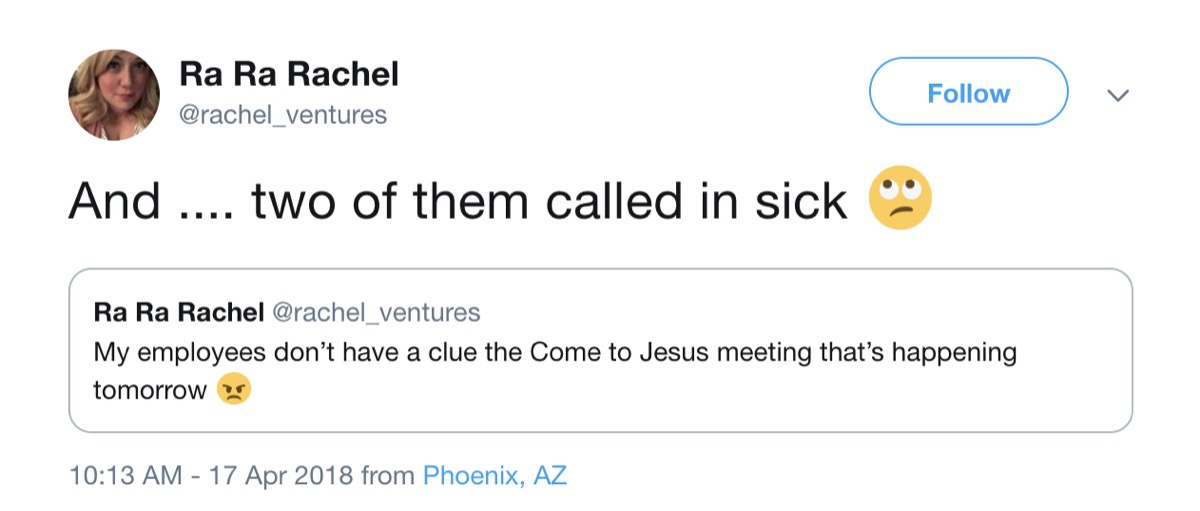Select the gray @rachel_ventures handle inside the quoted tweet
This screenshot has width=1200, height=511.
(376, 312)
